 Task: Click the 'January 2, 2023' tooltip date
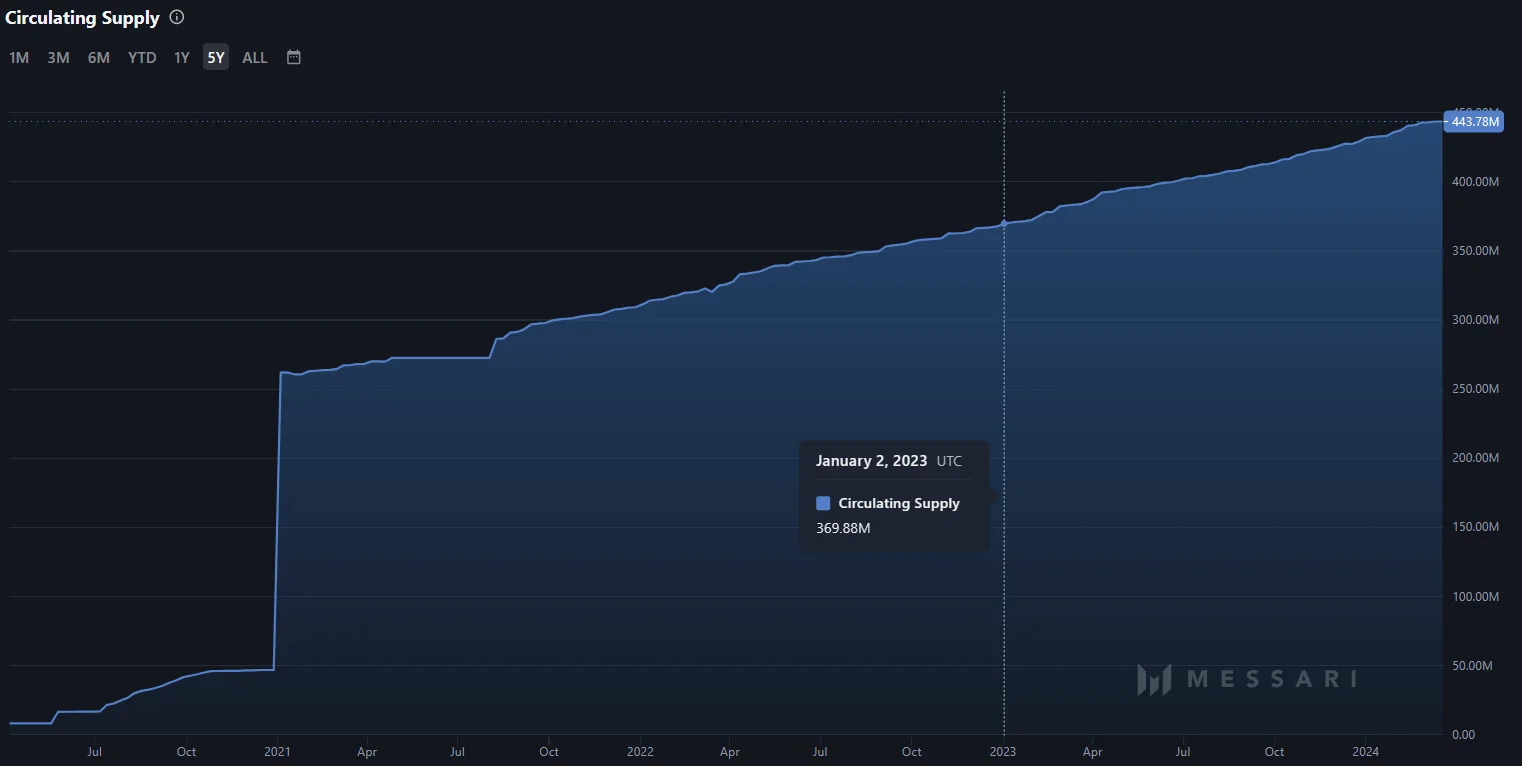(872, 461)
